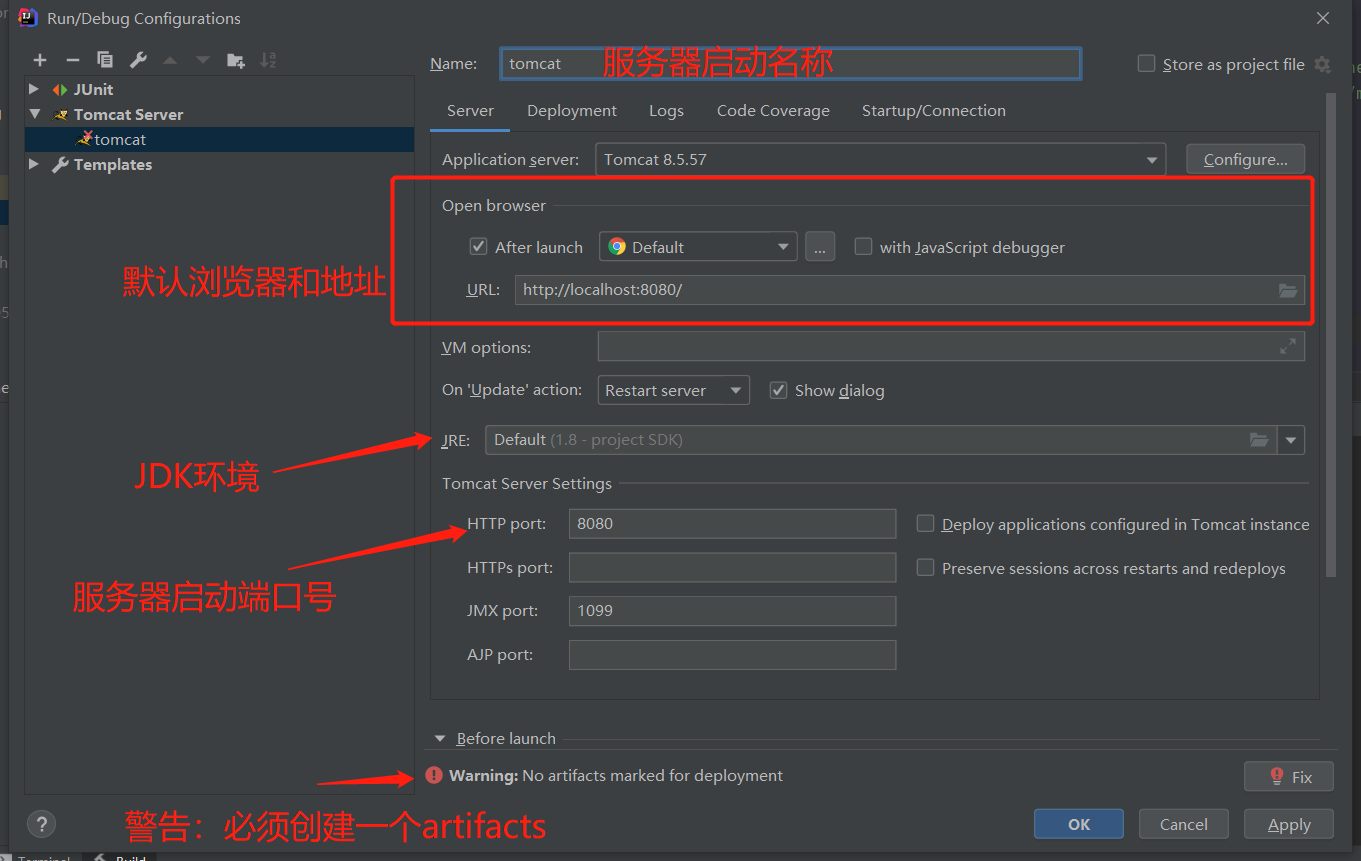Remove configuration with minus icon
Screen dimensions: 1361x861
[72, 60]
